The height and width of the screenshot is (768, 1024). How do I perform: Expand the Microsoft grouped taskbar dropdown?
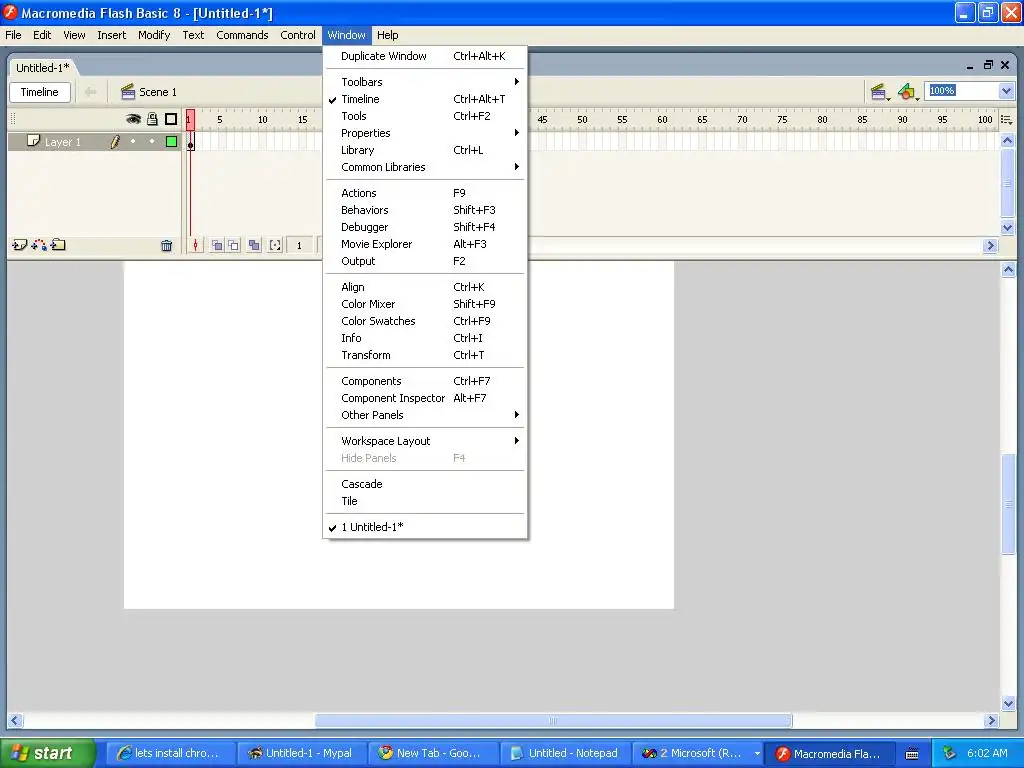coord(757,753)
